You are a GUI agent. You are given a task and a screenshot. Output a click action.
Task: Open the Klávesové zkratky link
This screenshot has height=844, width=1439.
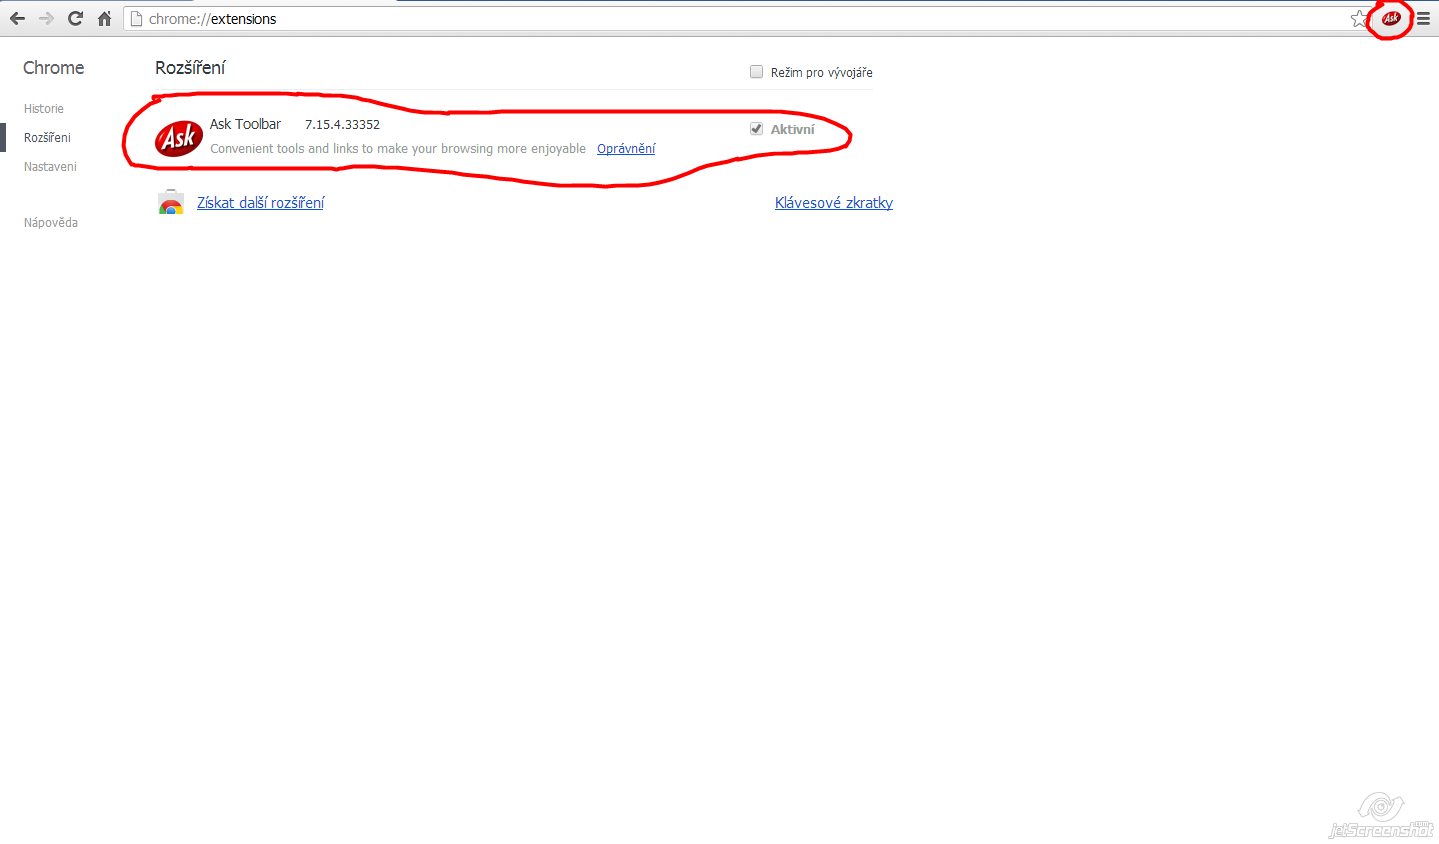(x=834, y=202)
